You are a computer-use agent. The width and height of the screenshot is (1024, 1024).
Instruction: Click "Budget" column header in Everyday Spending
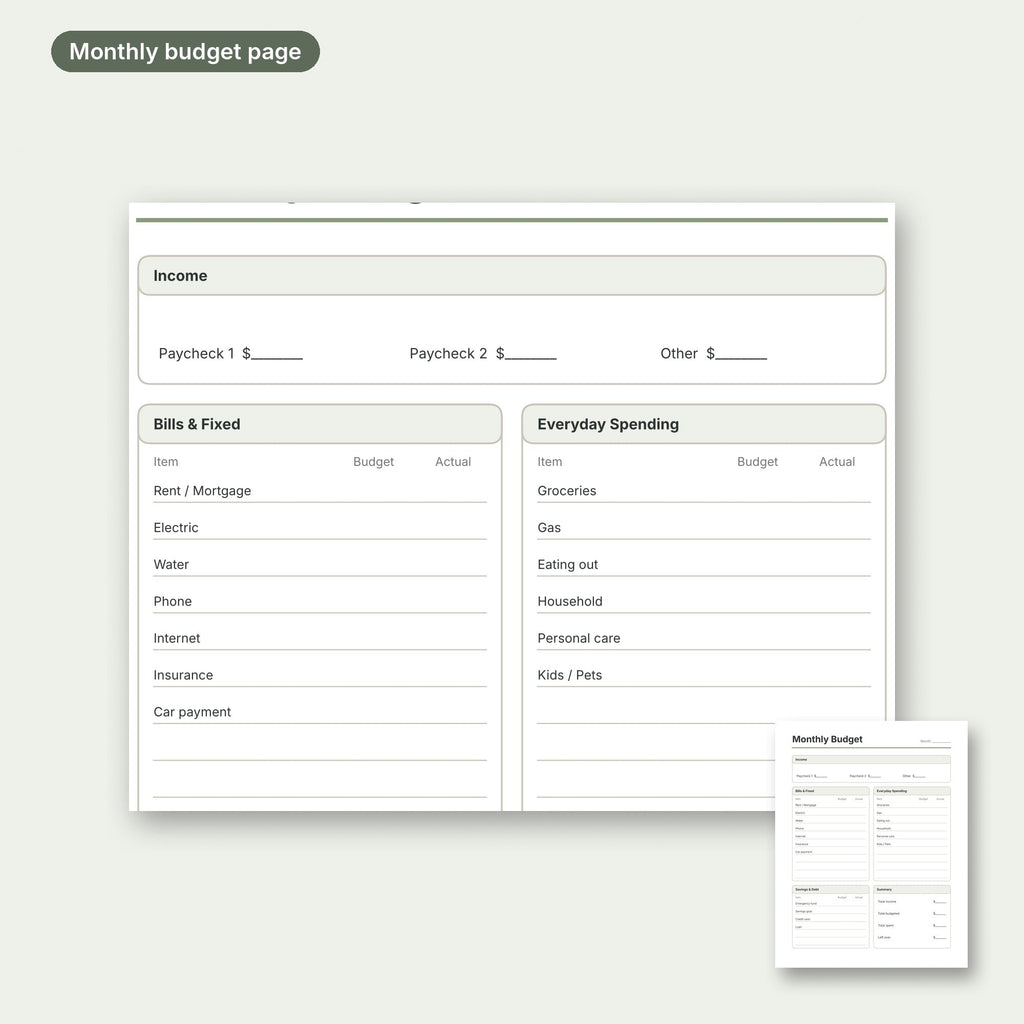[x=758, y=462]
